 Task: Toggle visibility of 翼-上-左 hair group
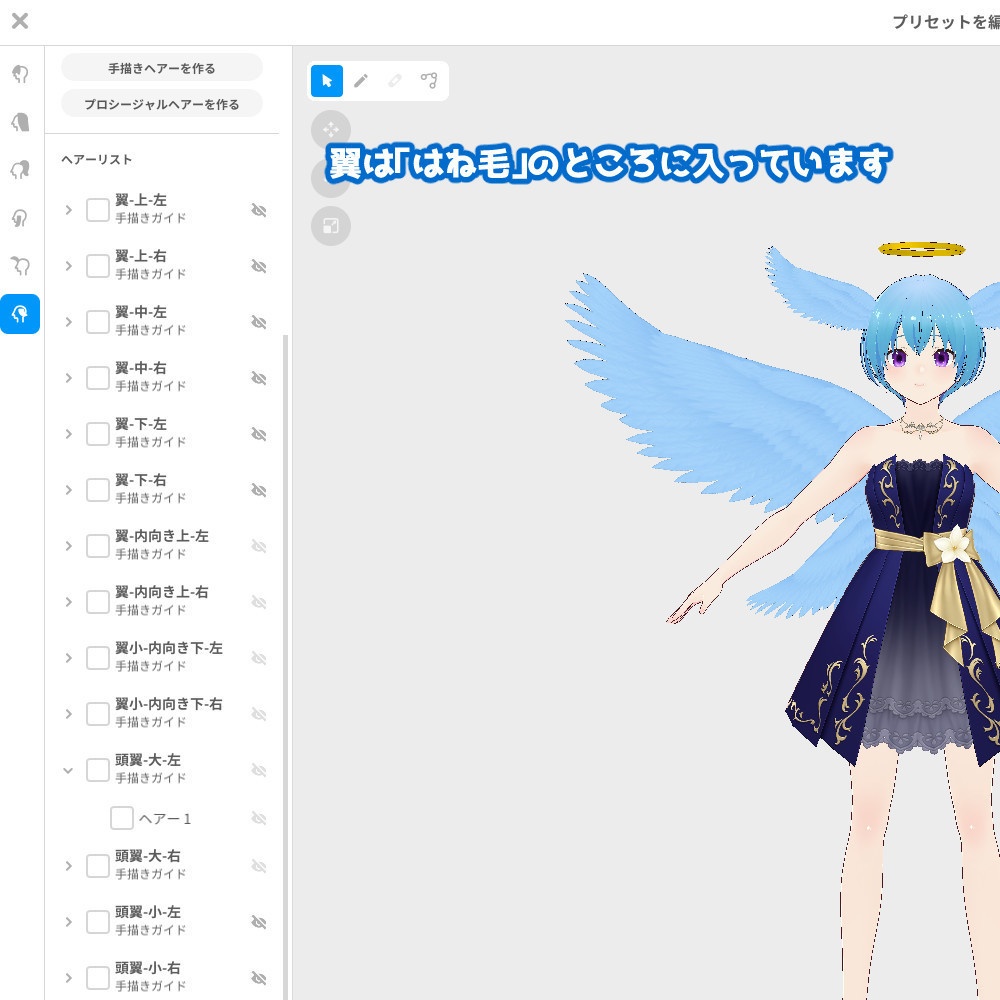(259, 210)
